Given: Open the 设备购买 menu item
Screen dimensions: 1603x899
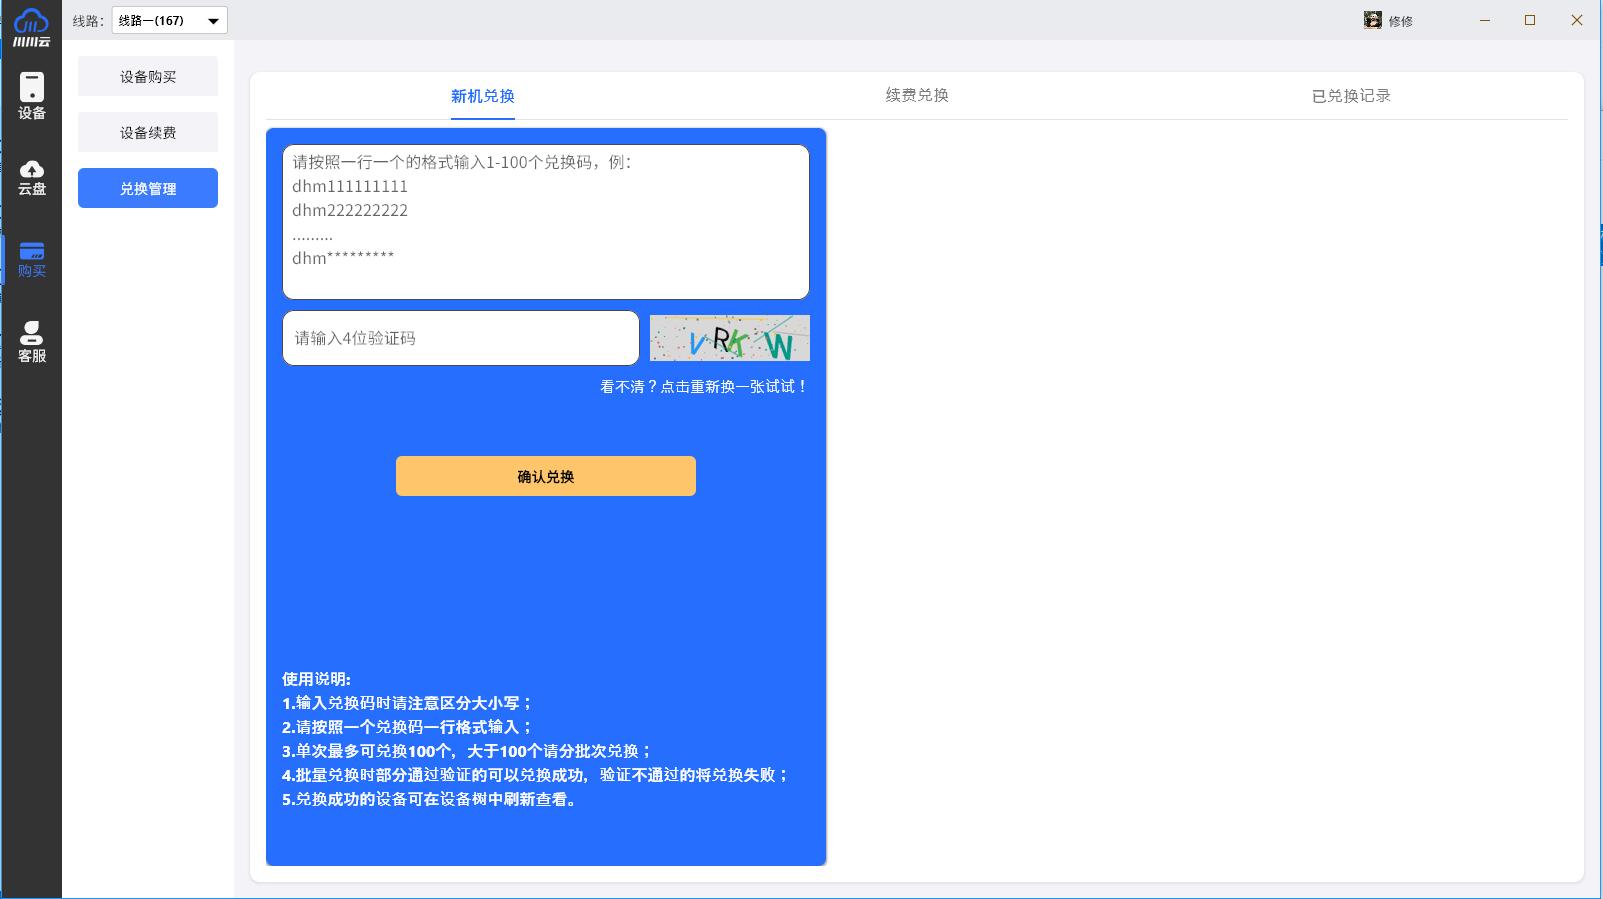Looking at the screenshot, I should [x=148, y=77].
